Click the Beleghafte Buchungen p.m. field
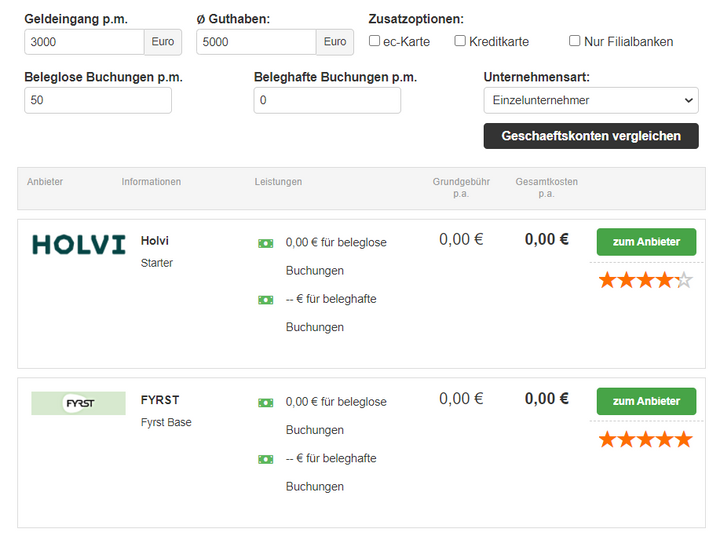Image resolution: width=720 pixels, height=535 pixels. click(x=327, y=100)
